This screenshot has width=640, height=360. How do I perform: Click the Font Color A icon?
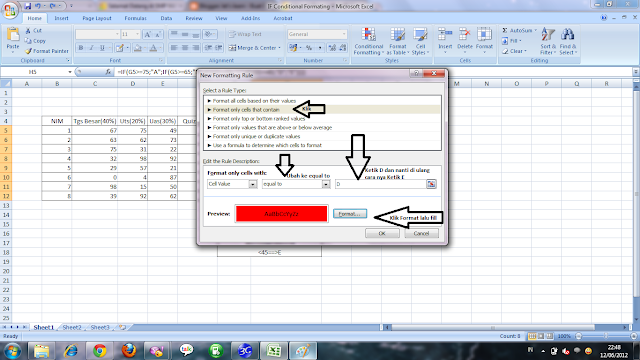[x=153, y=48]
